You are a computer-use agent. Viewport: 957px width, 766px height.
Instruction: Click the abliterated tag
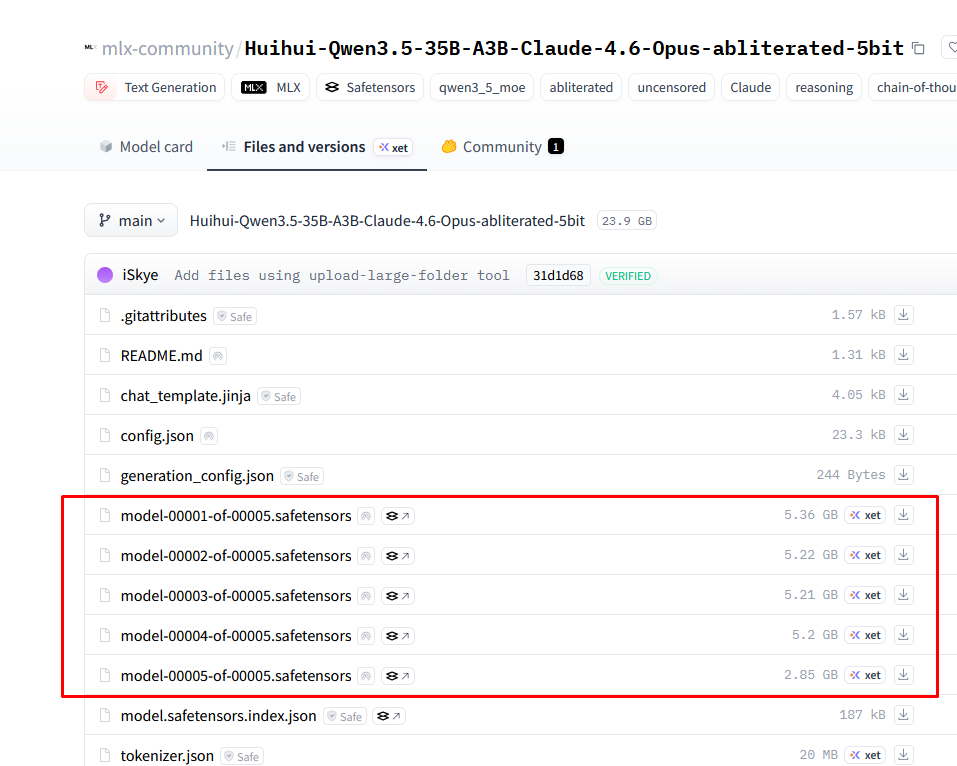[x=581, y=87]
